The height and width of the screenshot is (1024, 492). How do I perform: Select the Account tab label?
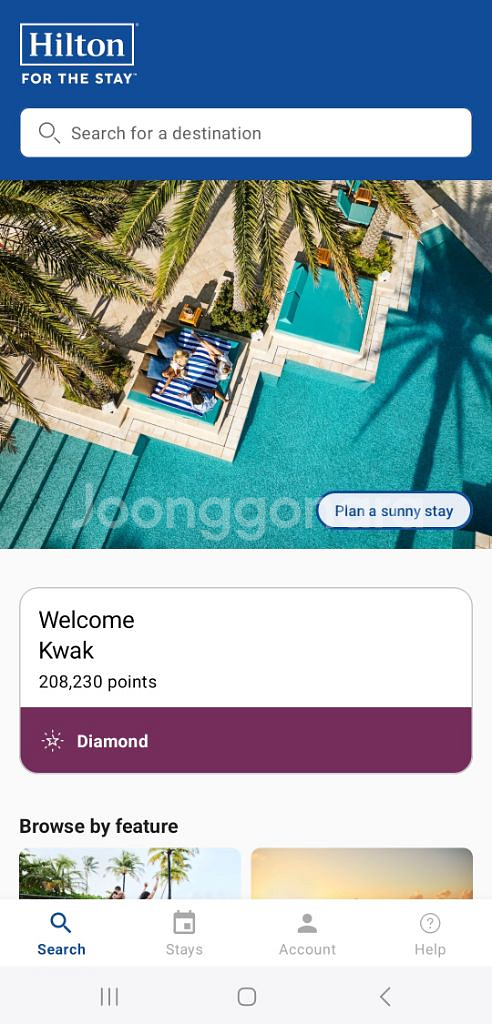point(307,950)
